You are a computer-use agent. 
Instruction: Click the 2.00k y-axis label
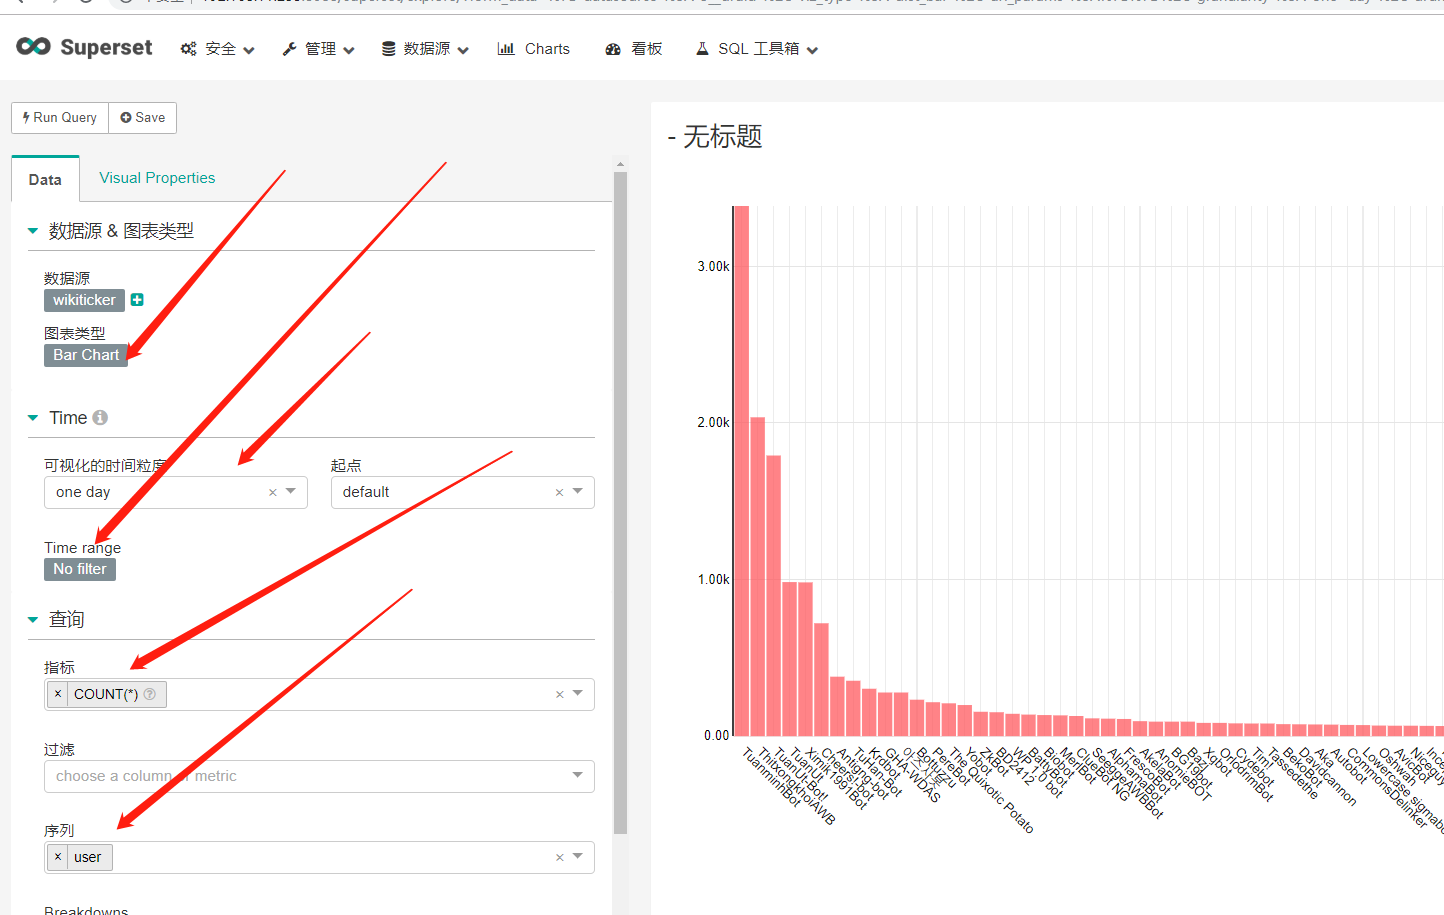tap(713, 423)
